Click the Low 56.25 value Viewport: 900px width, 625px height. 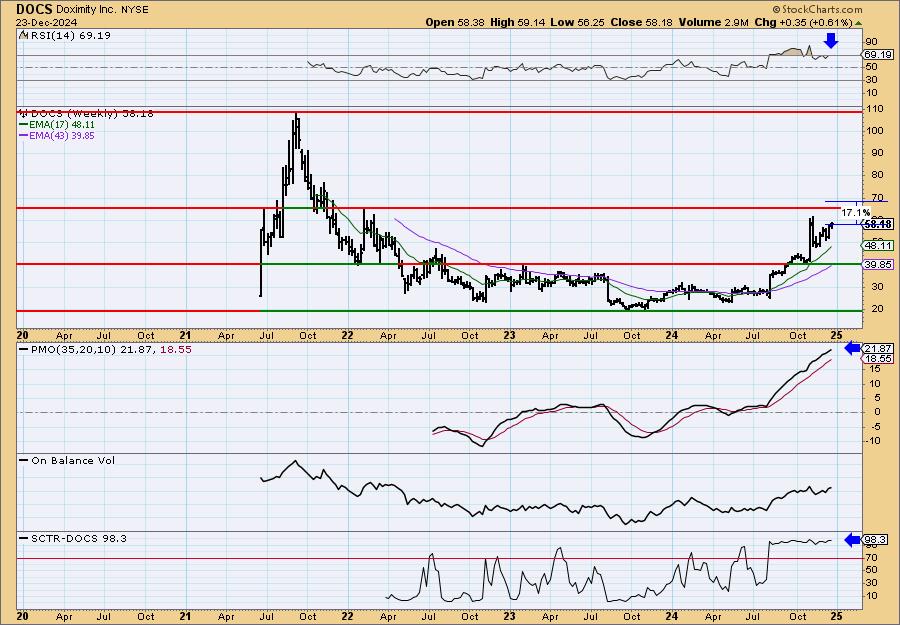point(576,22)
